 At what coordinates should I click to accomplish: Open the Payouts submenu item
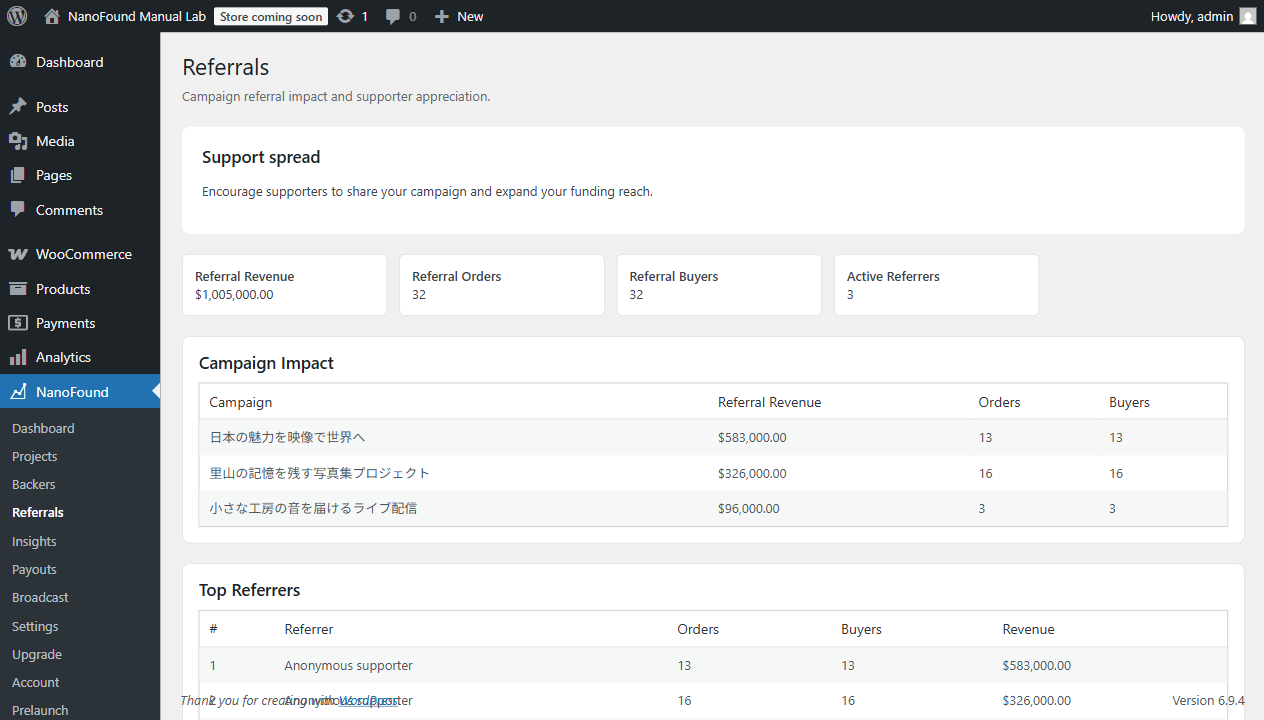pos(34,569)
